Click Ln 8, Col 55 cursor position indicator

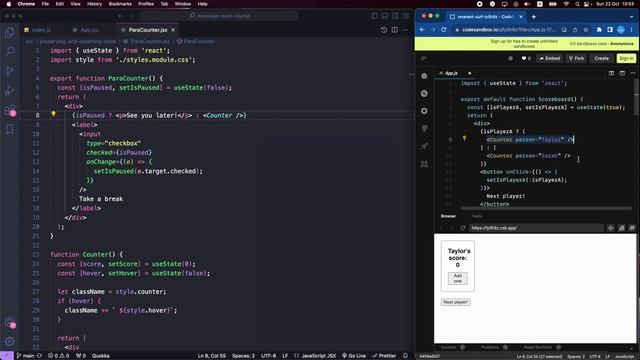[x=211, y=356]
